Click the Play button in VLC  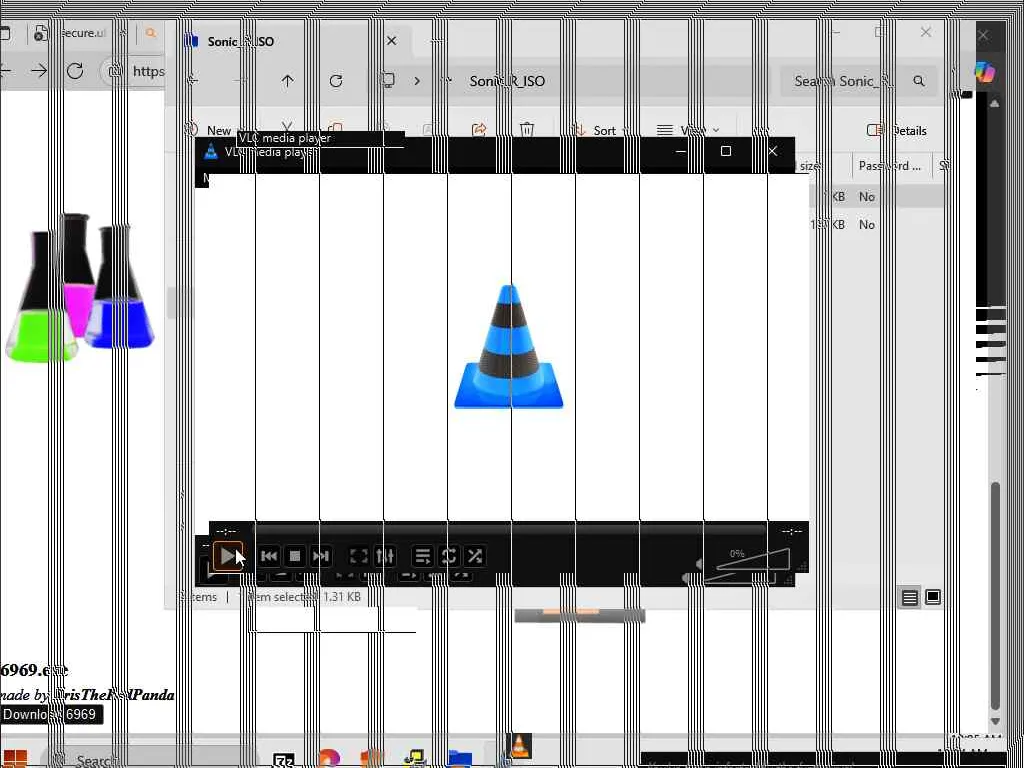[x=227, y=556]
